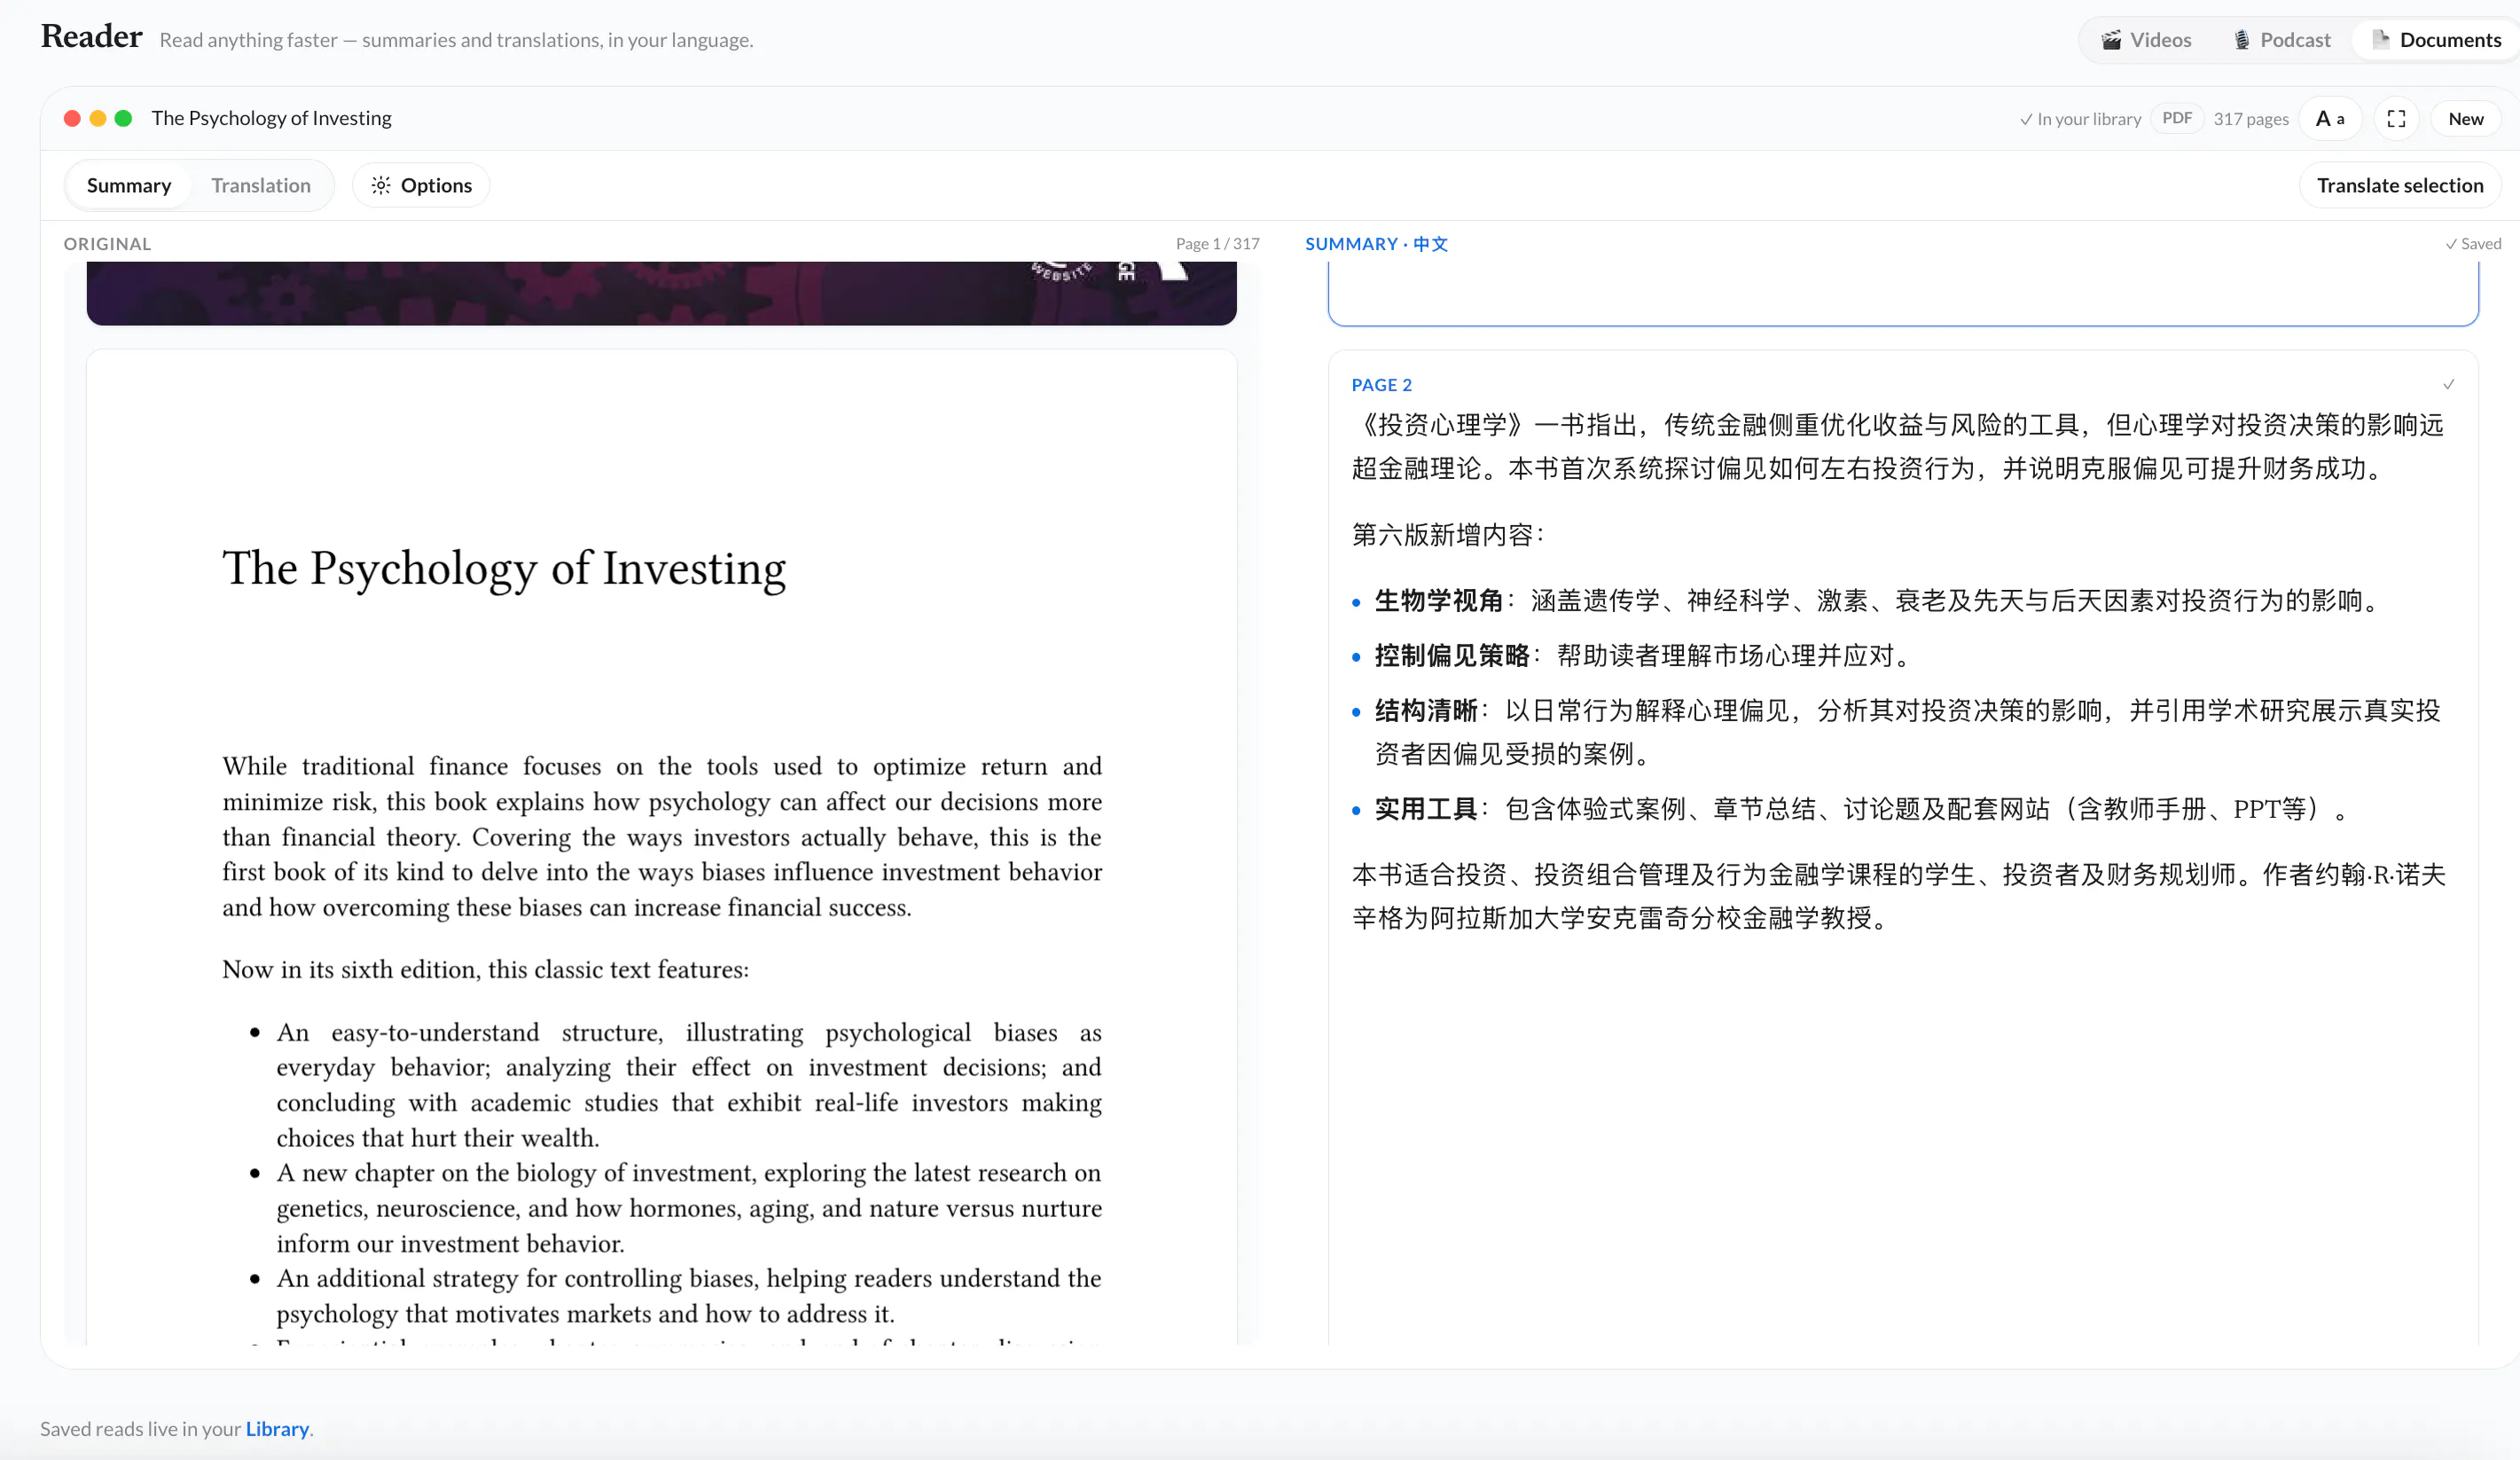
Task: Click the 控制偏见策略 bullet item
Action: click(1632, 656)
